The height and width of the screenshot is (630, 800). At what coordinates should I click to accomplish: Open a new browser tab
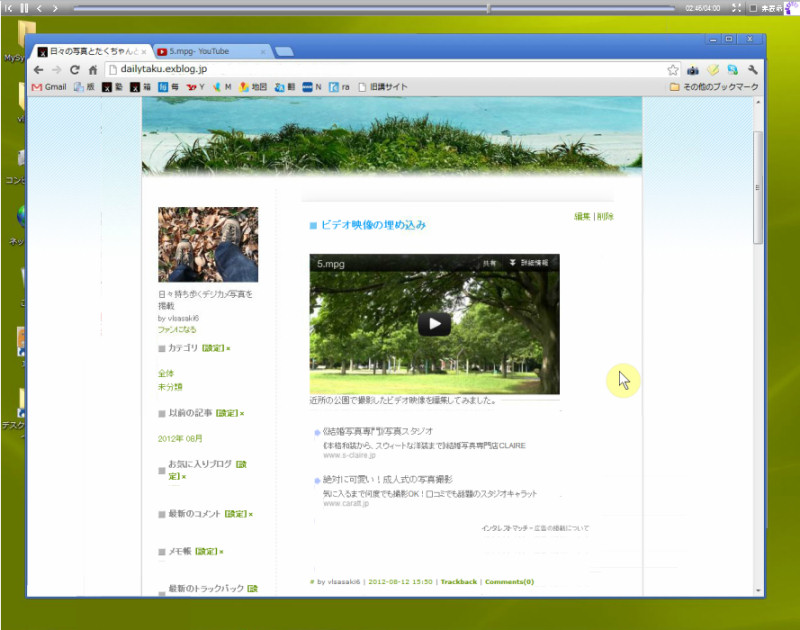coord(284,52)
